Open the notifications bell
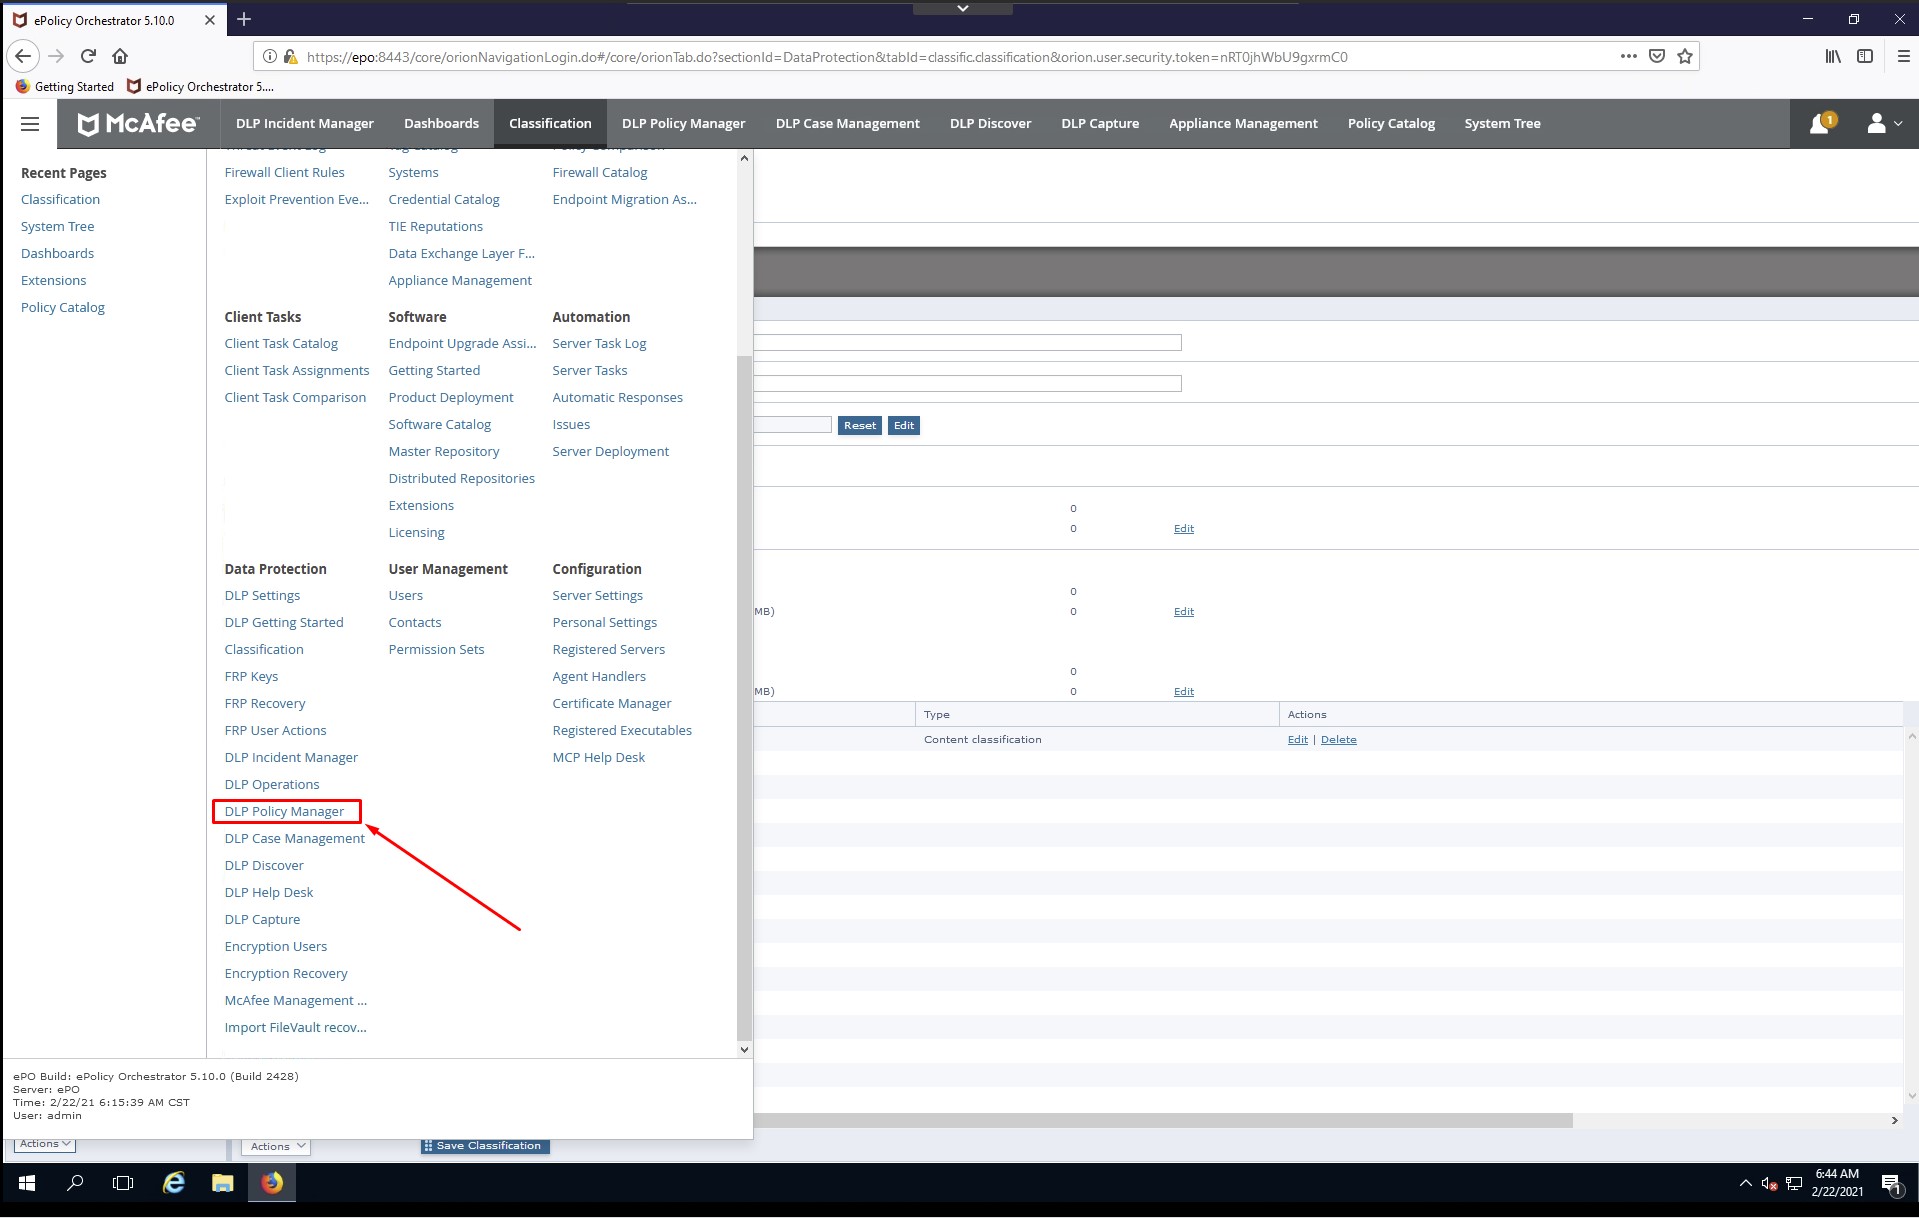 1821,123
